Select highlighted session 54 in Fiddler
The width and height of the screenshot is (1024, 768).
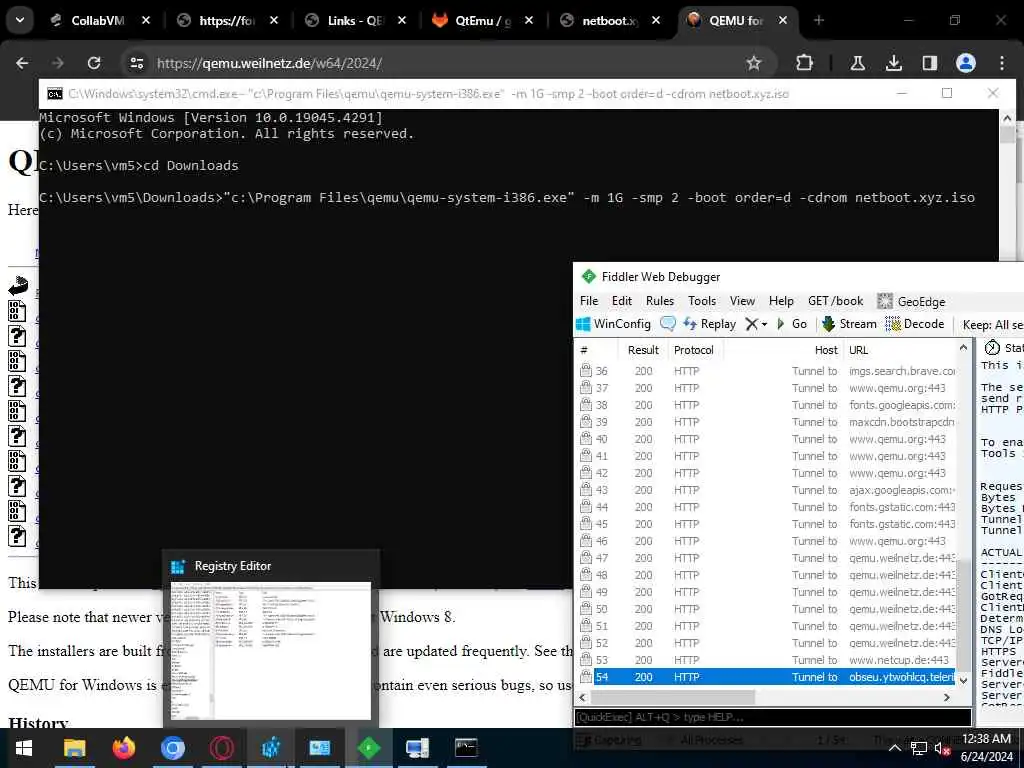point(767,677)
